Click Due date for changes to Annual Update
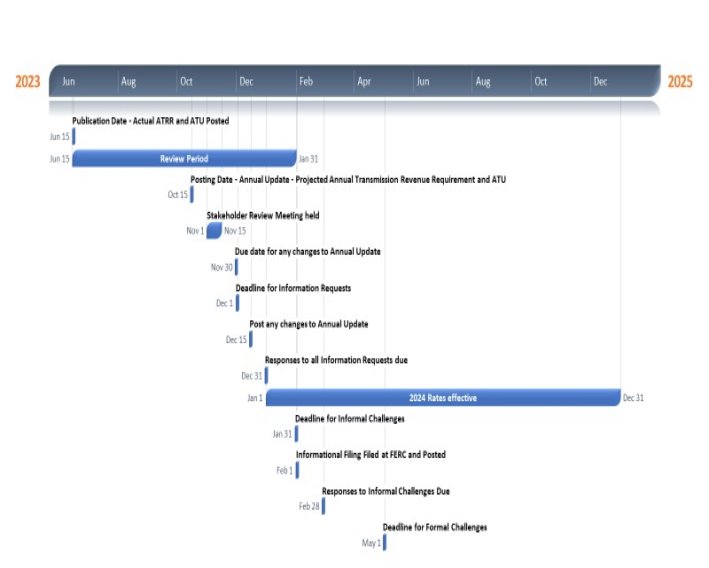The image size is (709, 568). click(307, 251)
